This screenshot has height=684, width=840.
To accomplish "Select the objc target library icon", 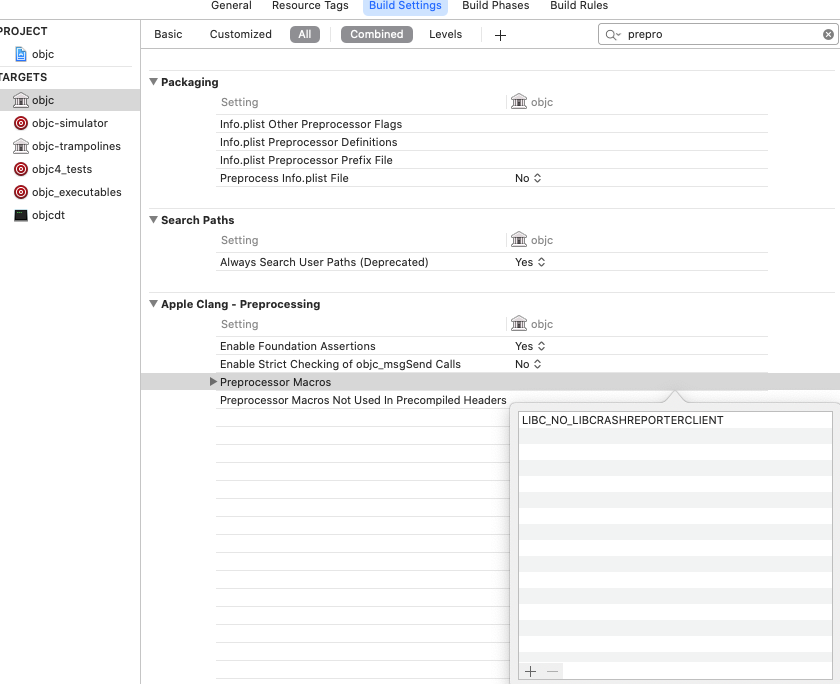I will pyautogui.click(x=21, y=100).
